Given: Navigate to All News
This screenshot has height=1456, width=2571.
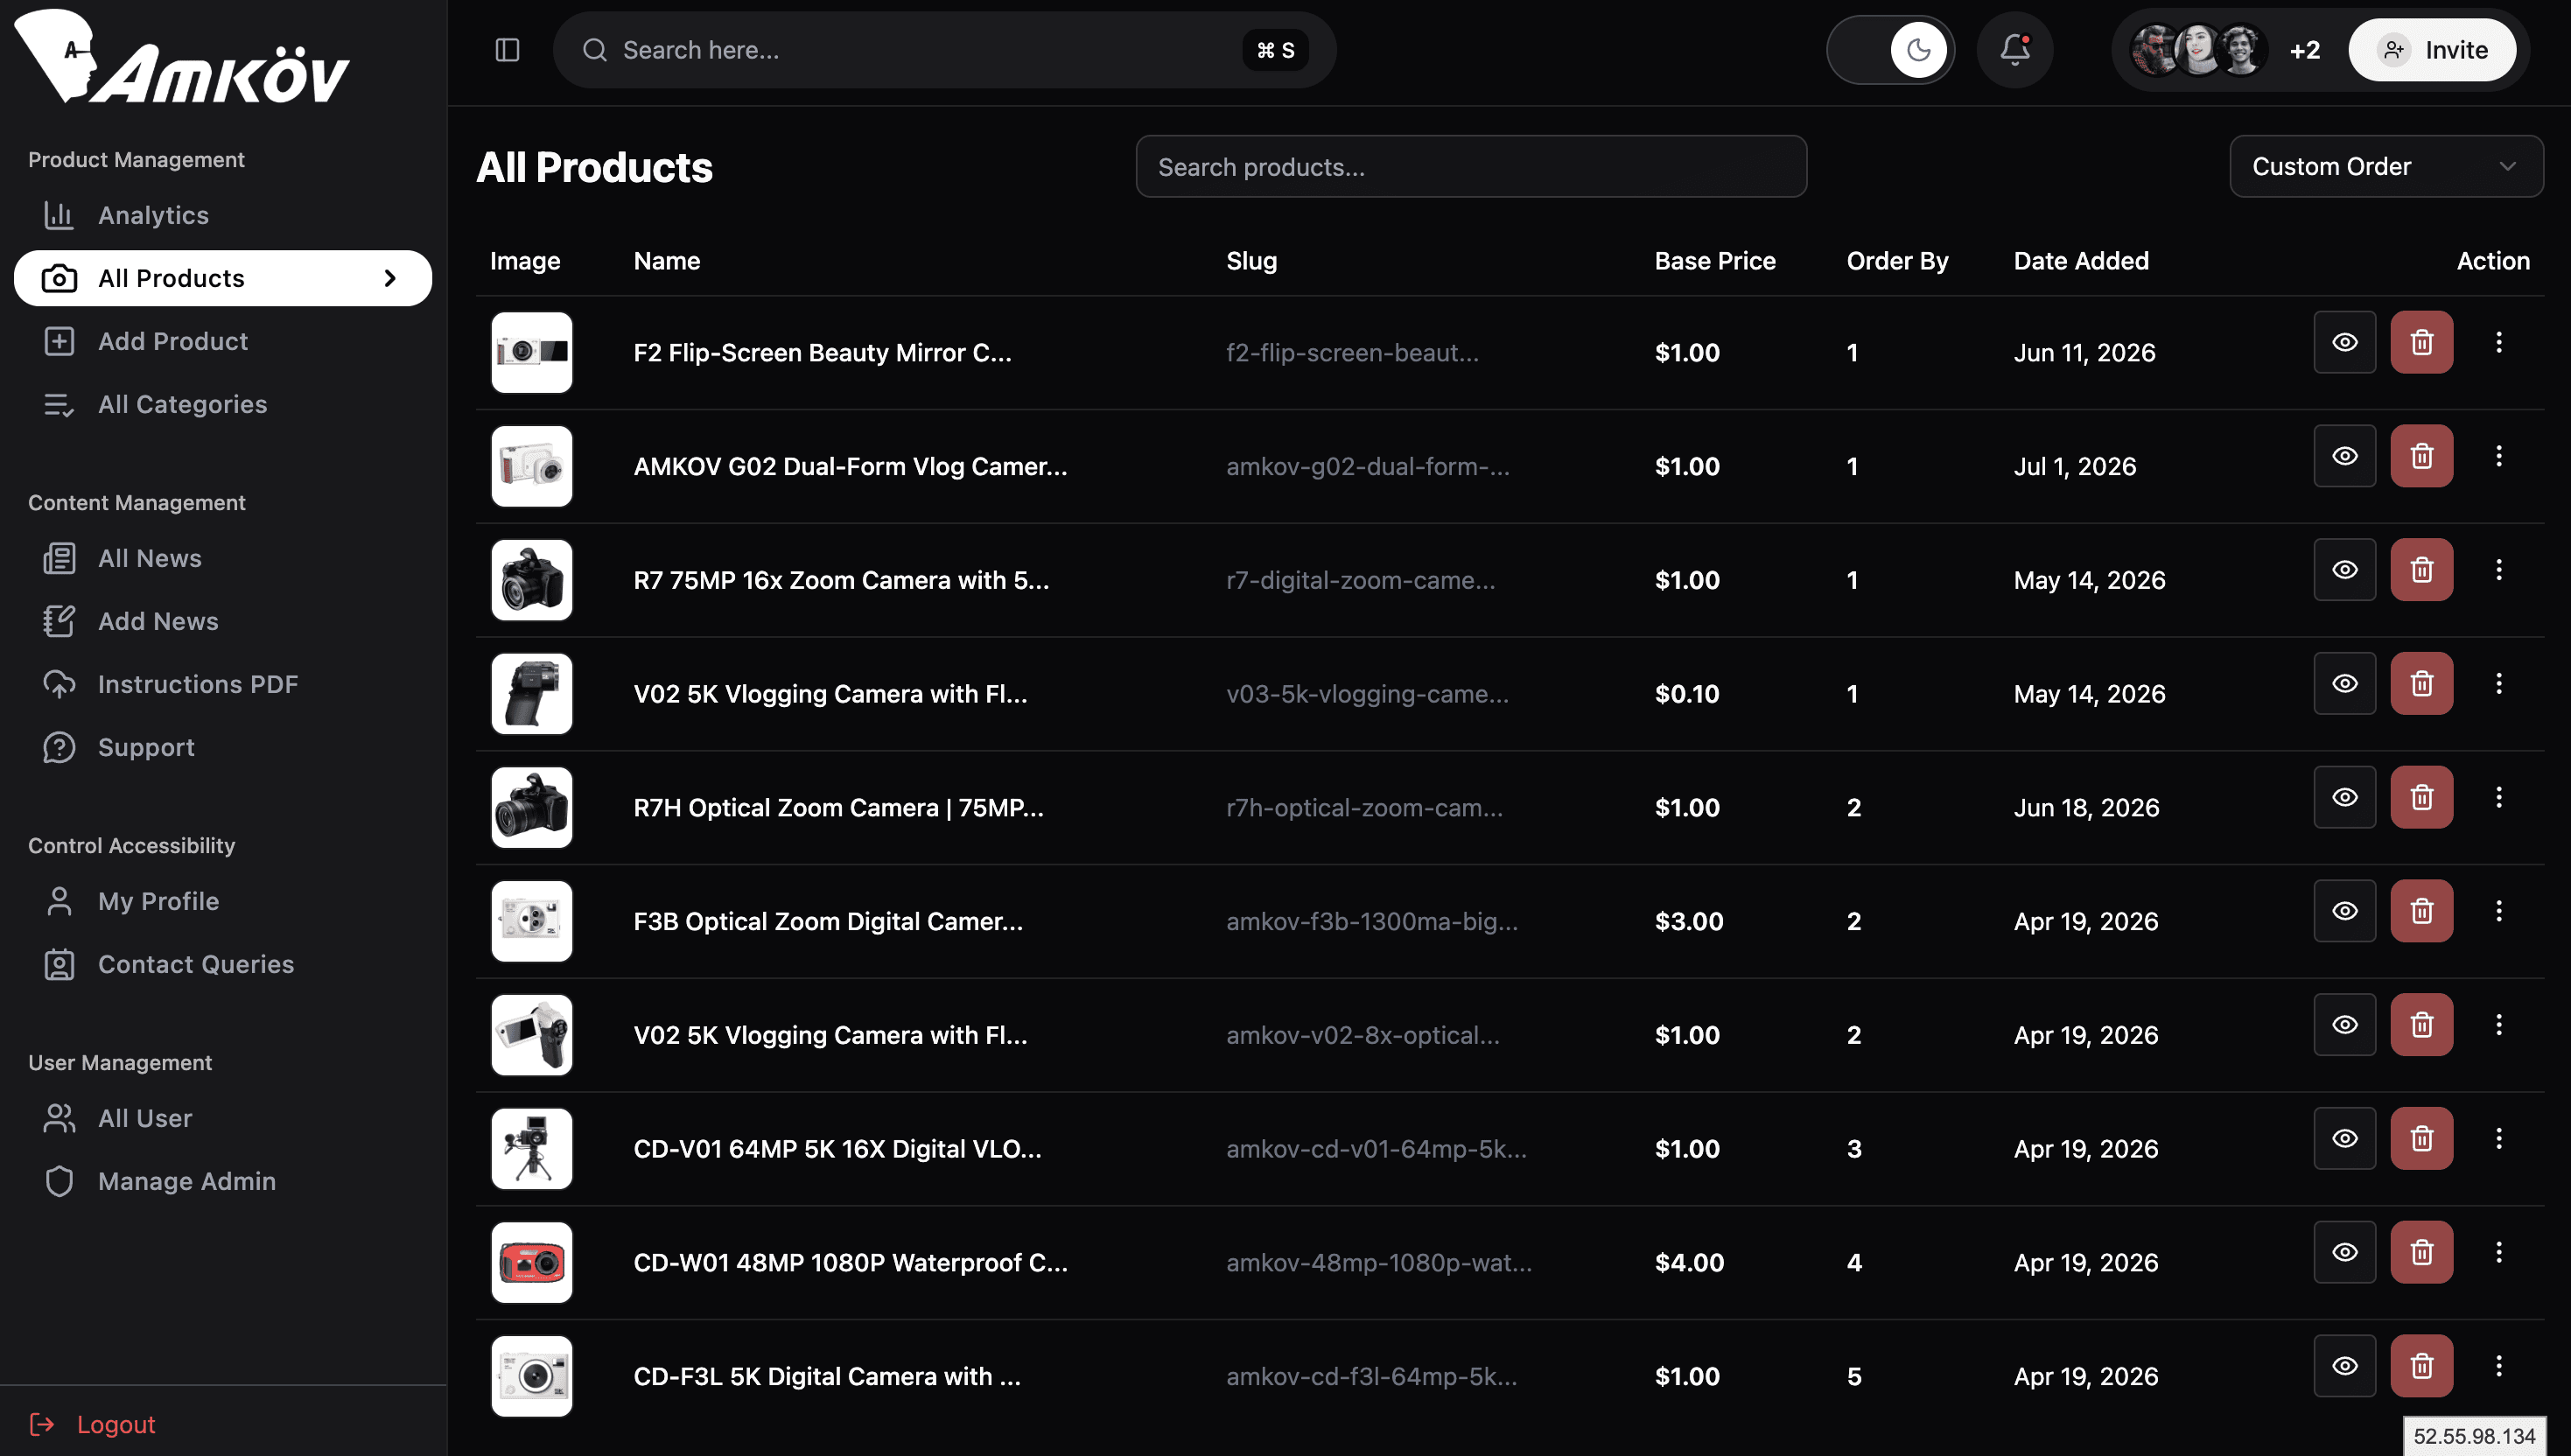Looking at the screenshot, I should [223, 558].
